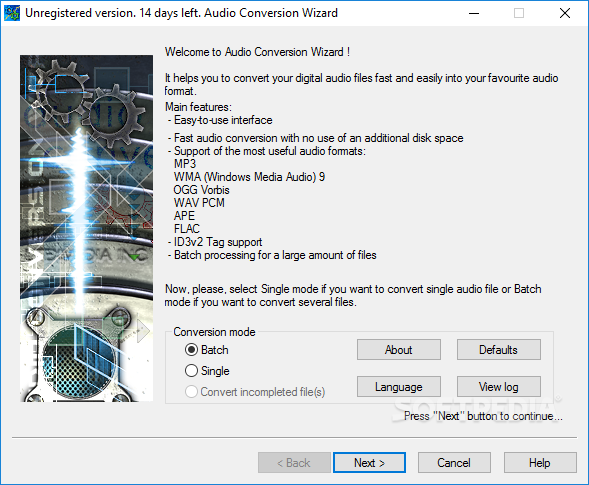Click the 'OGG Vorbis' format text
Screen dimensions: 589x485
201,190
